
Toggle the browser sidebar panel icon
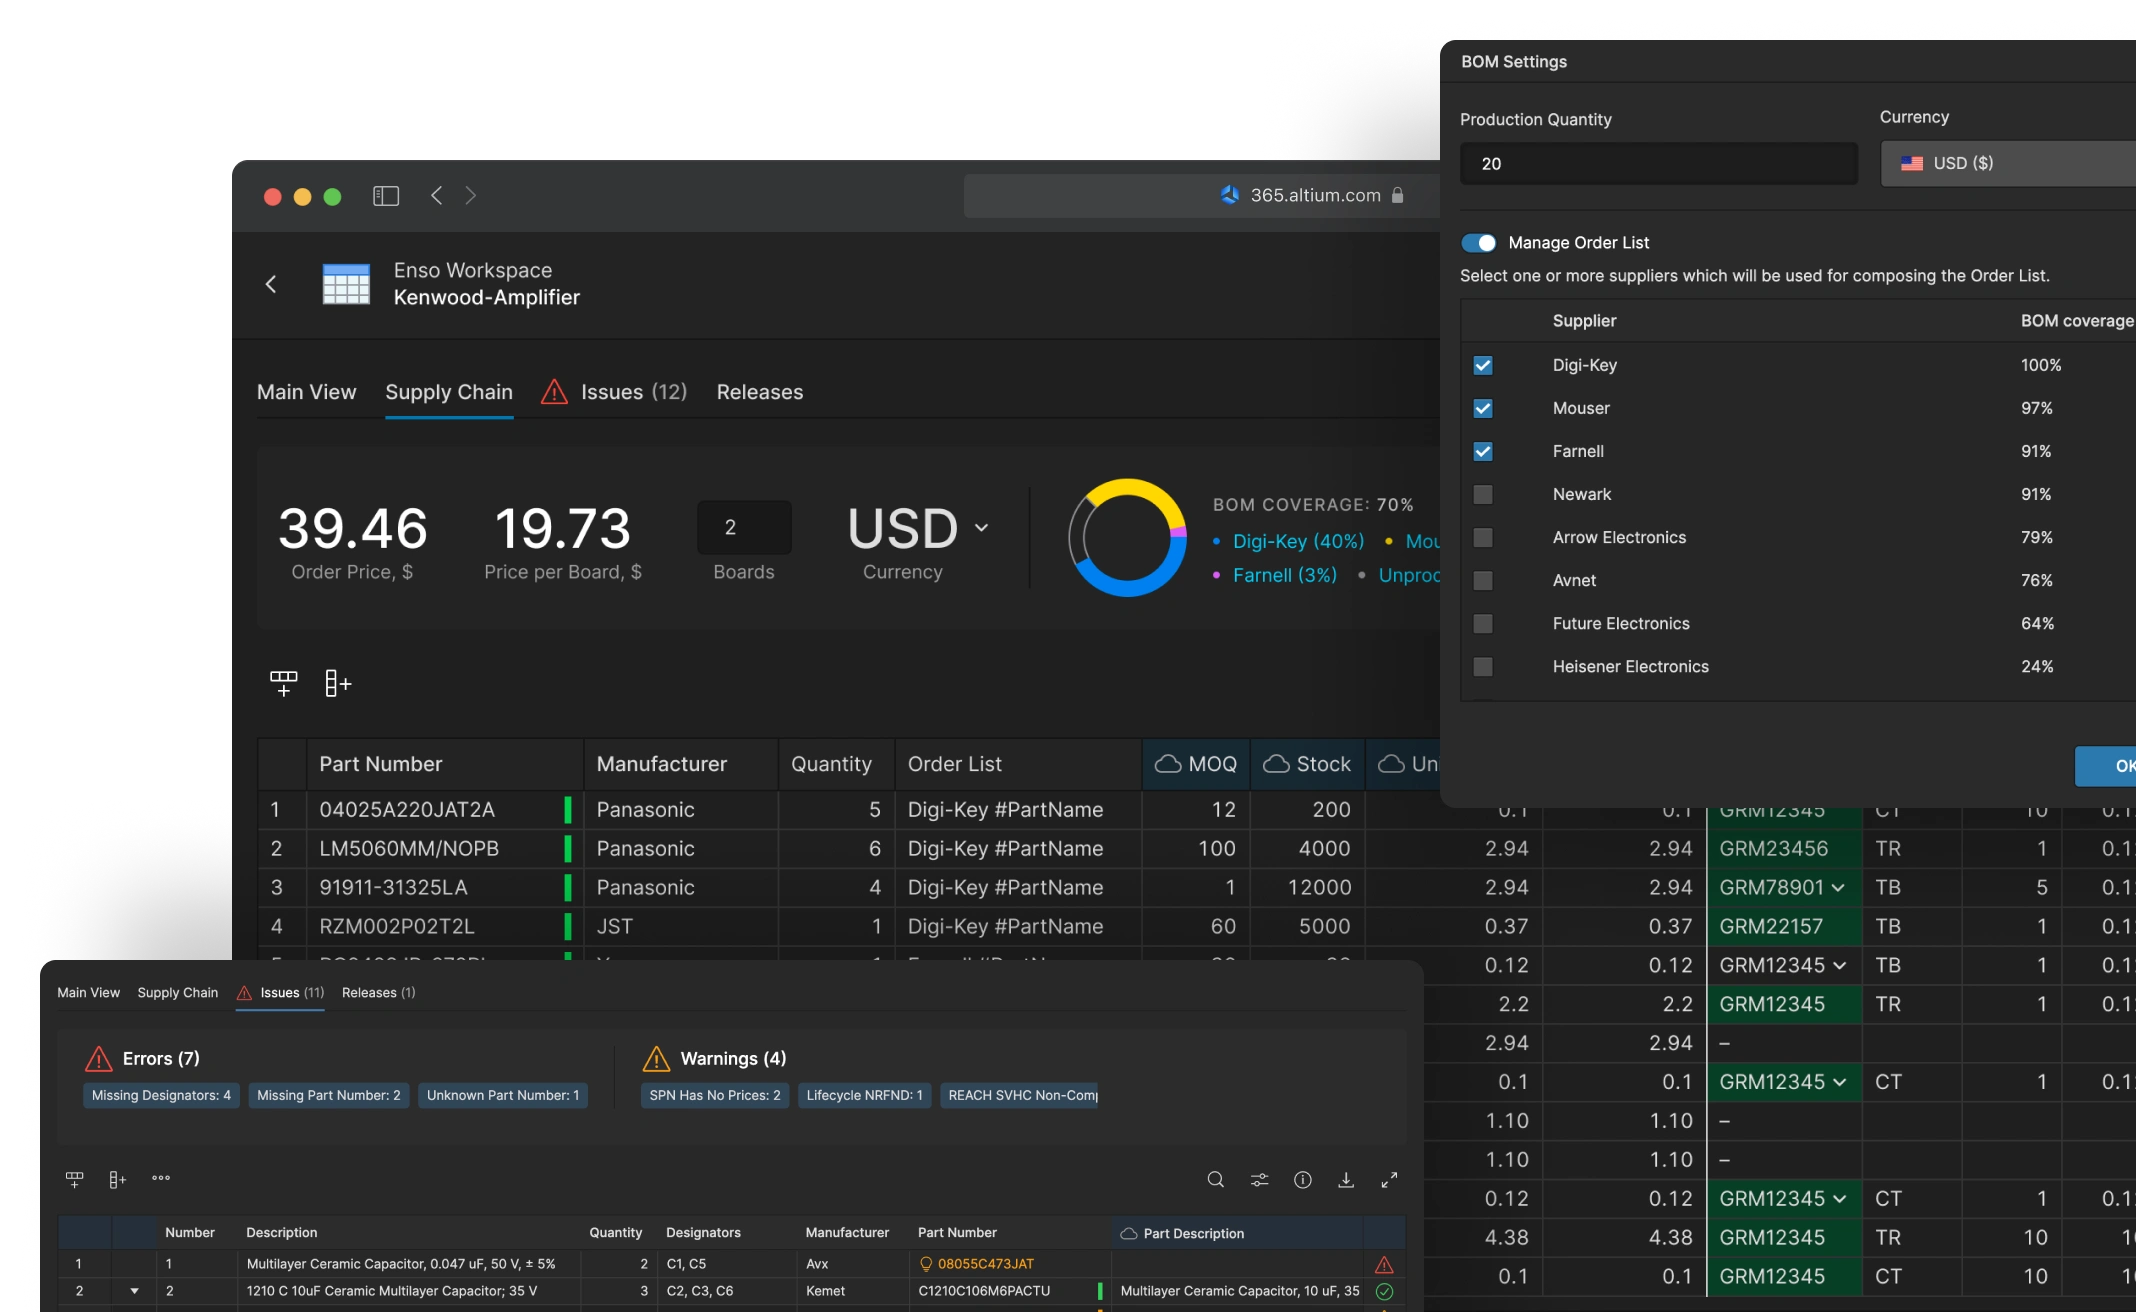386,196
